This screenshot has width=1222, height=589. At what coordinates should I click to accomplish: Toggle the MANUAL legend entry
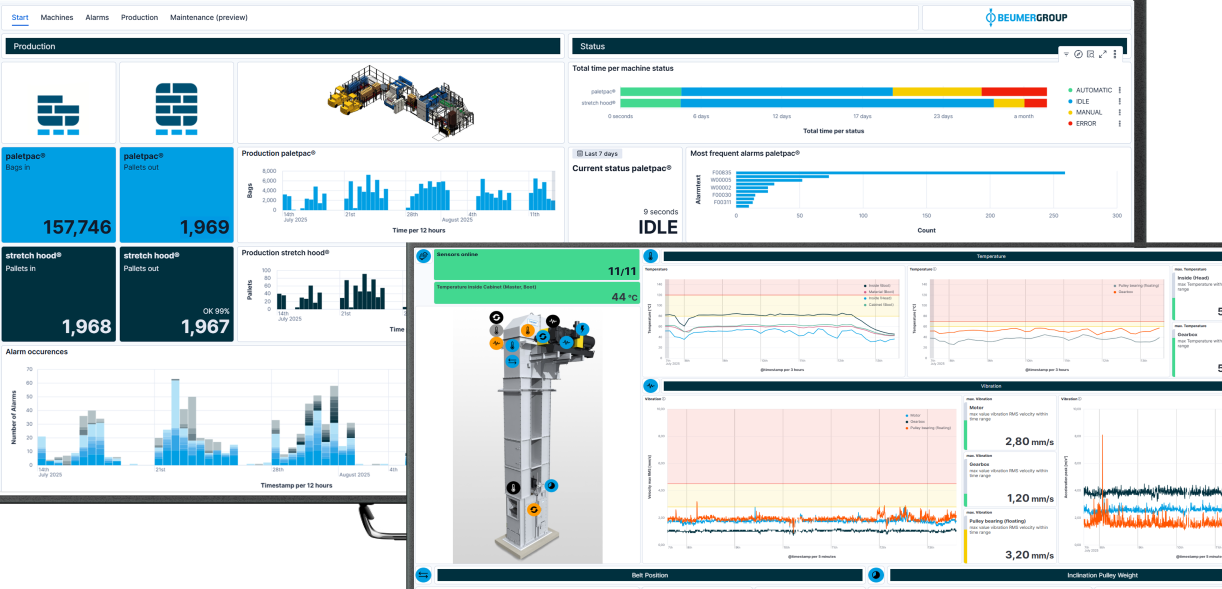pyautogui.click(x=1089, y=112)
